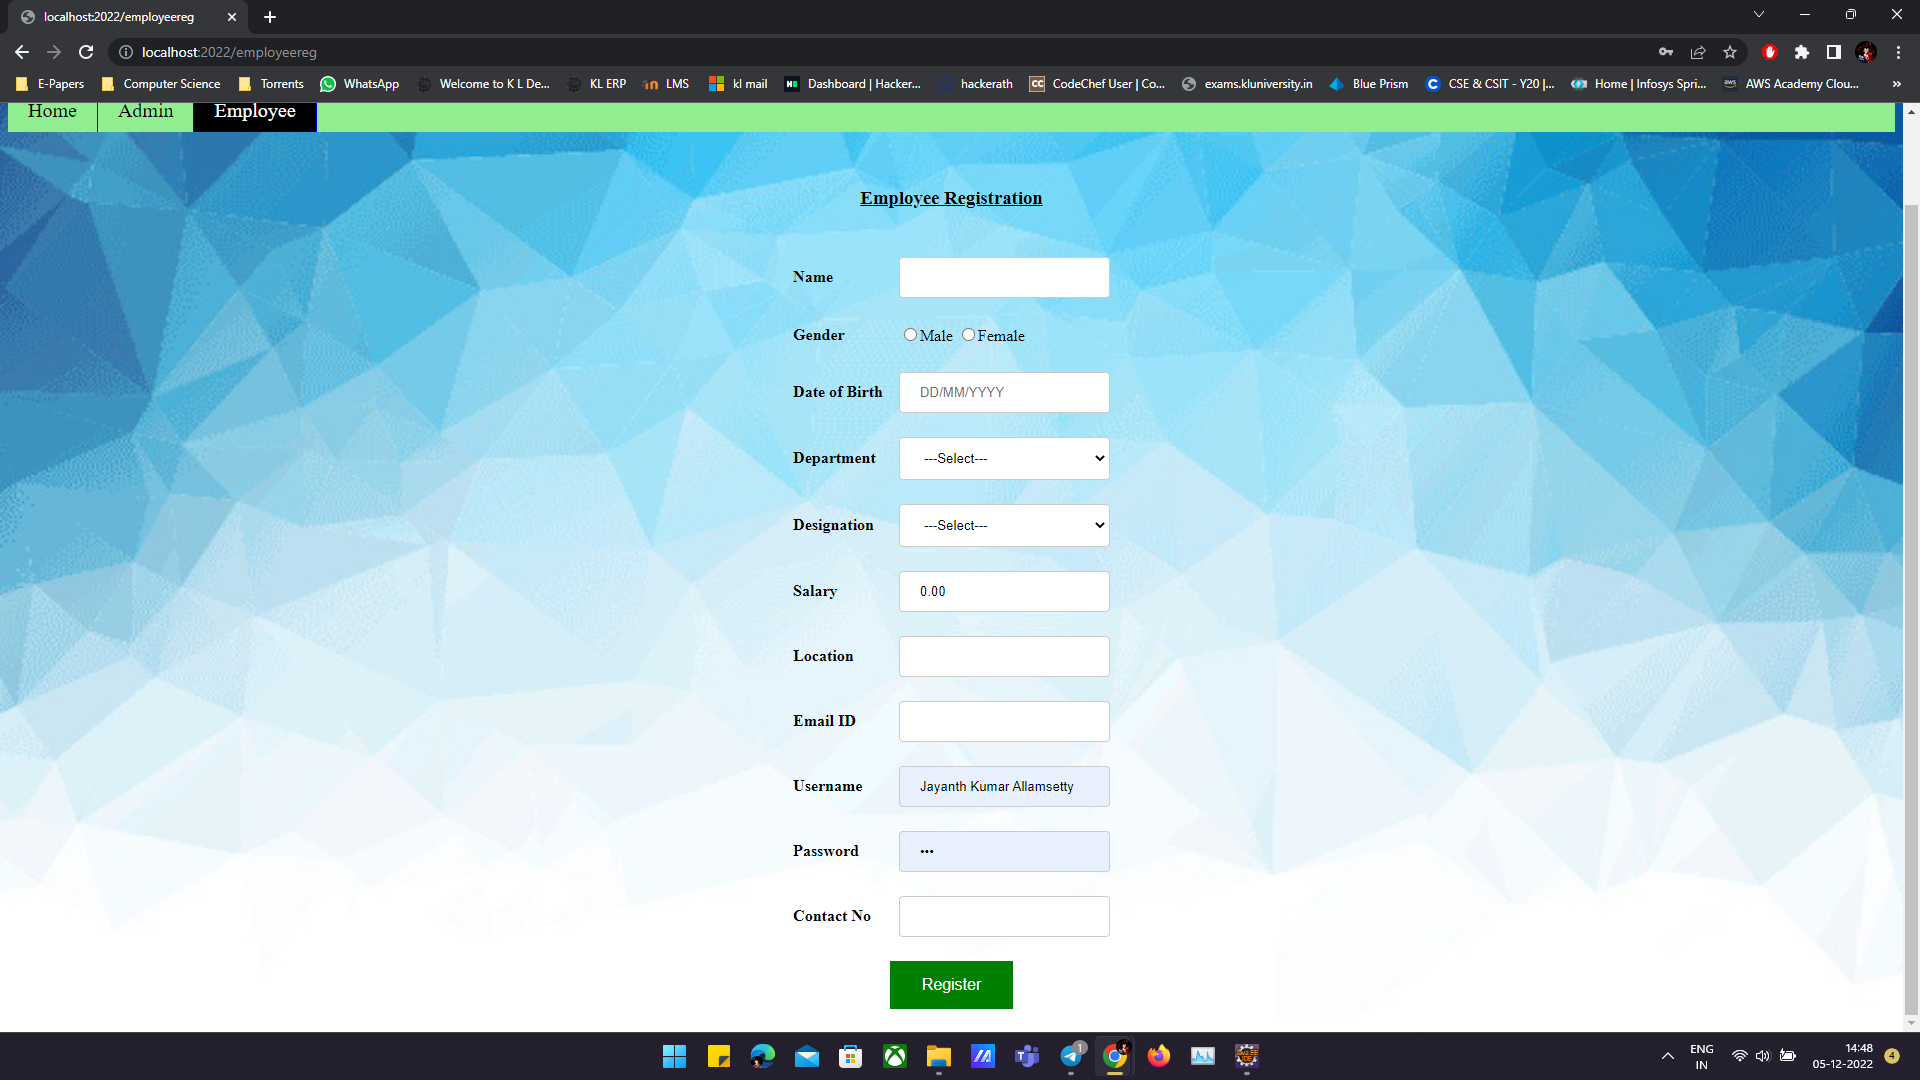Toggle the browser side panel icon

pyautogui.click(x=1833, y=52)
